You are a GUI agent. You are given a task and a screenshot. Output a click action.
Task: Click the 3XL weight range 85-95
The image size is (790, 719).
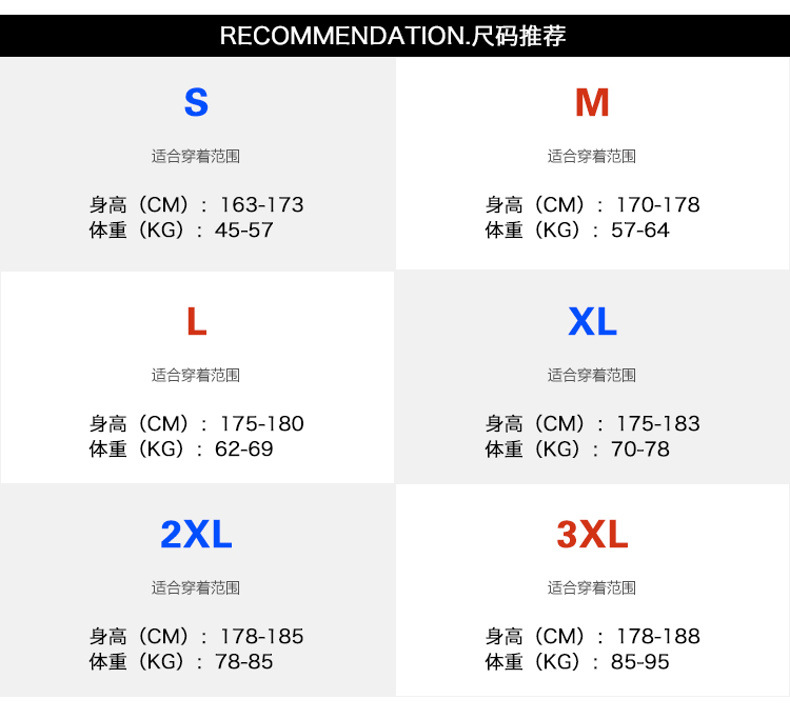640,662
